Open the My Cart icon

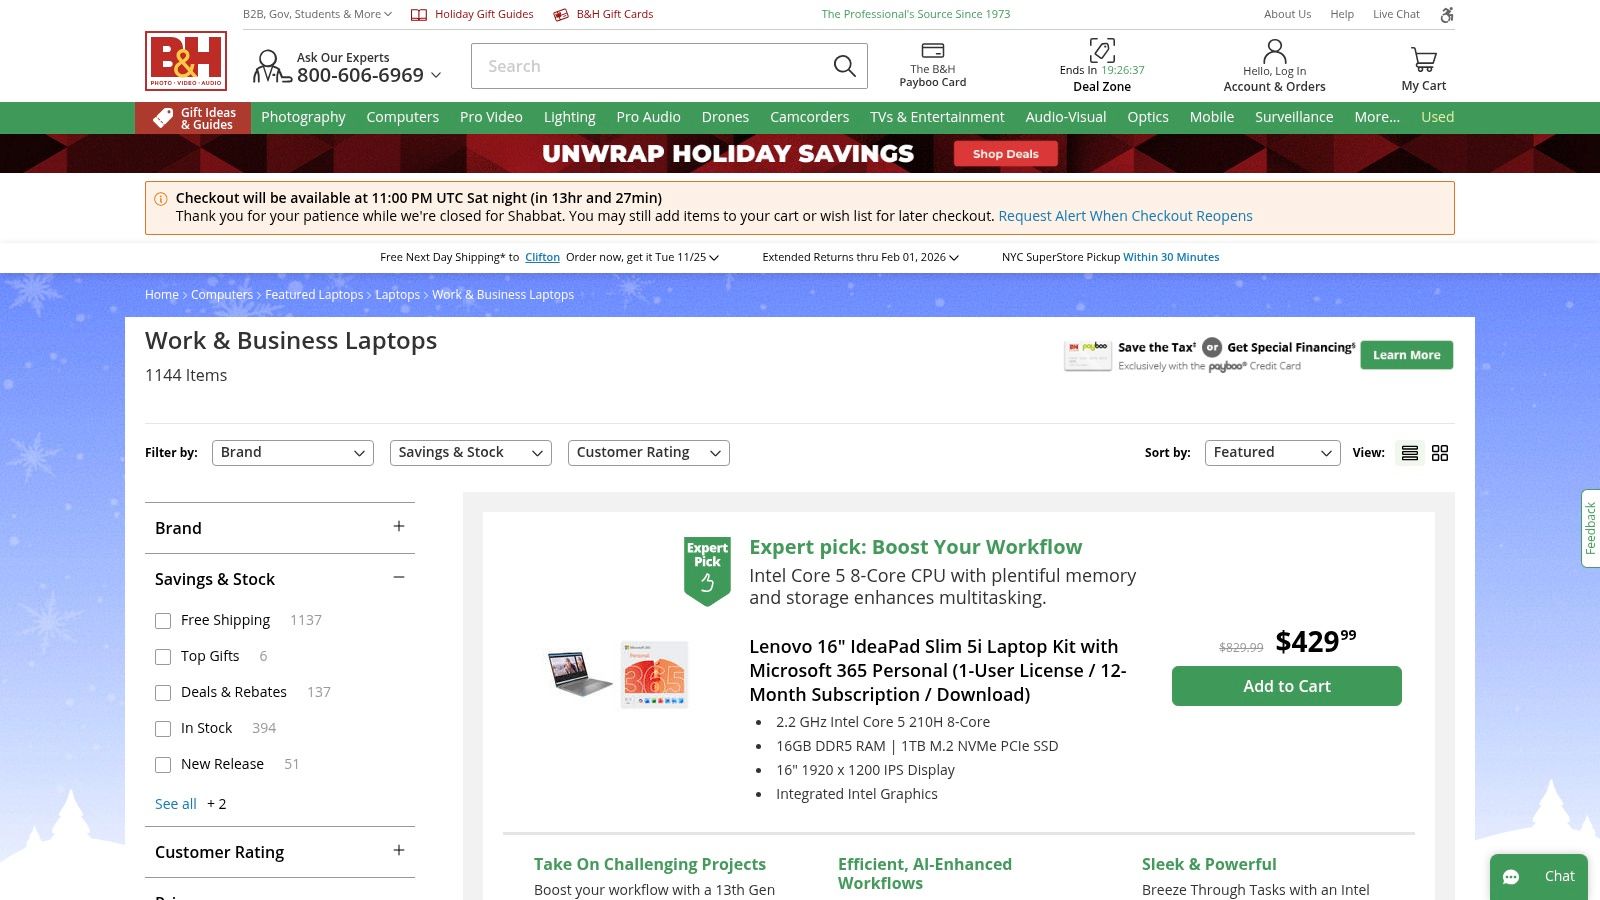coord(1424,60)
